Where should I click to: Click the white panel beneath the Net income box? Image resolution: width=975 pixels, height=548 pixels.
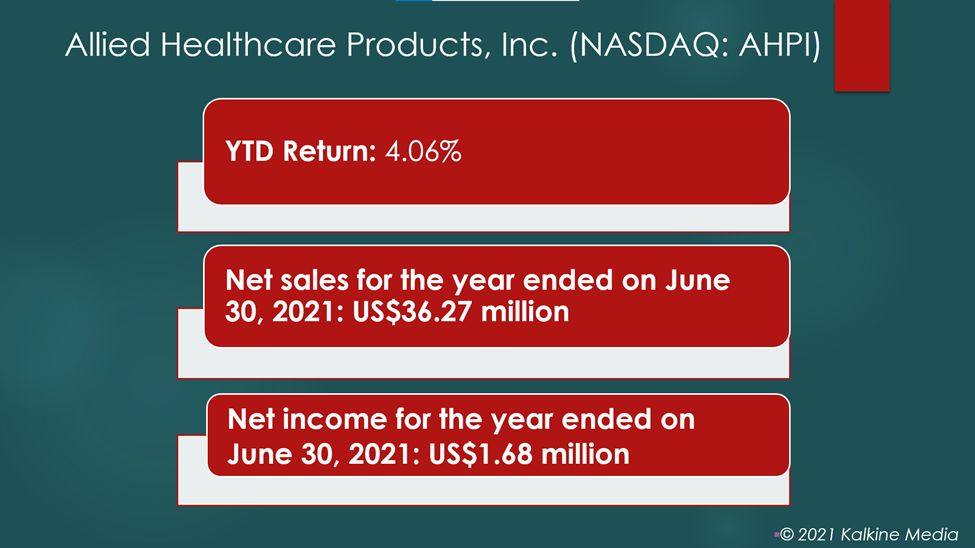point(484,490)
